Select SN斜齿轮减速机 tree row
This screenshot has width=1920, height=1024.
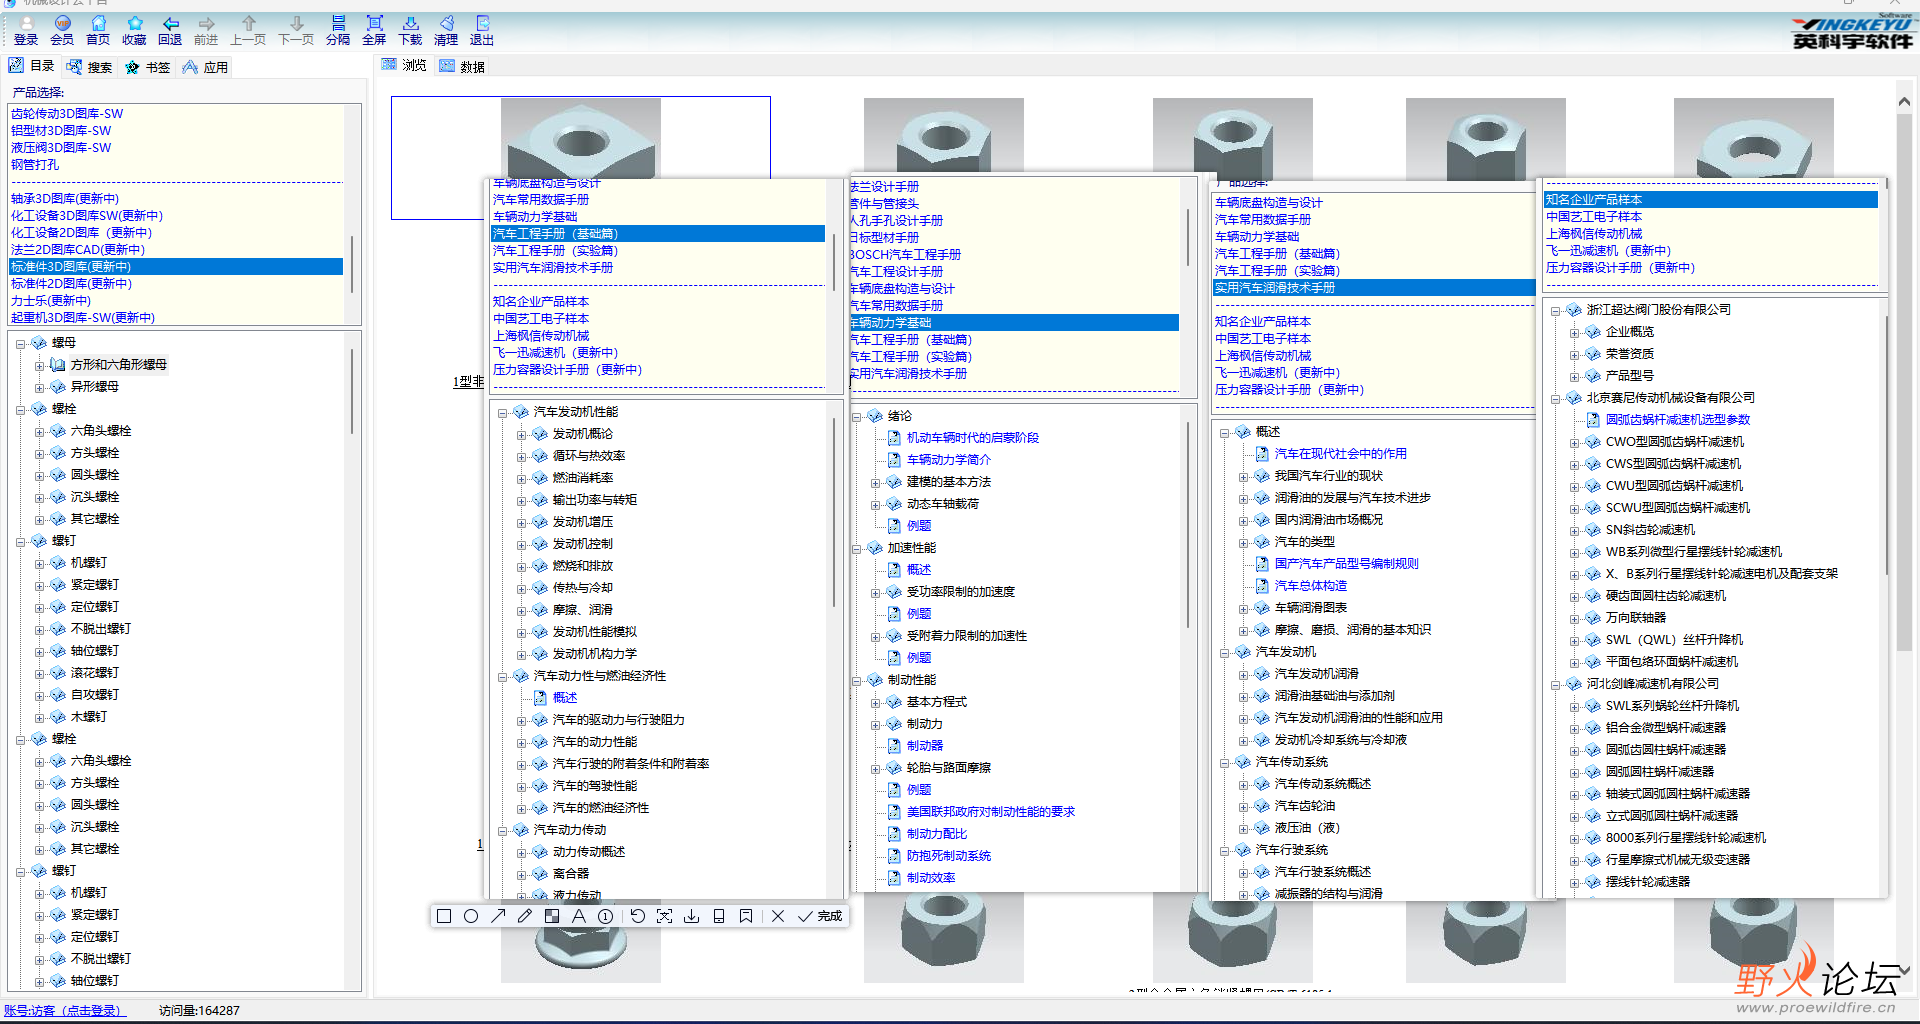click(1650, 530)
